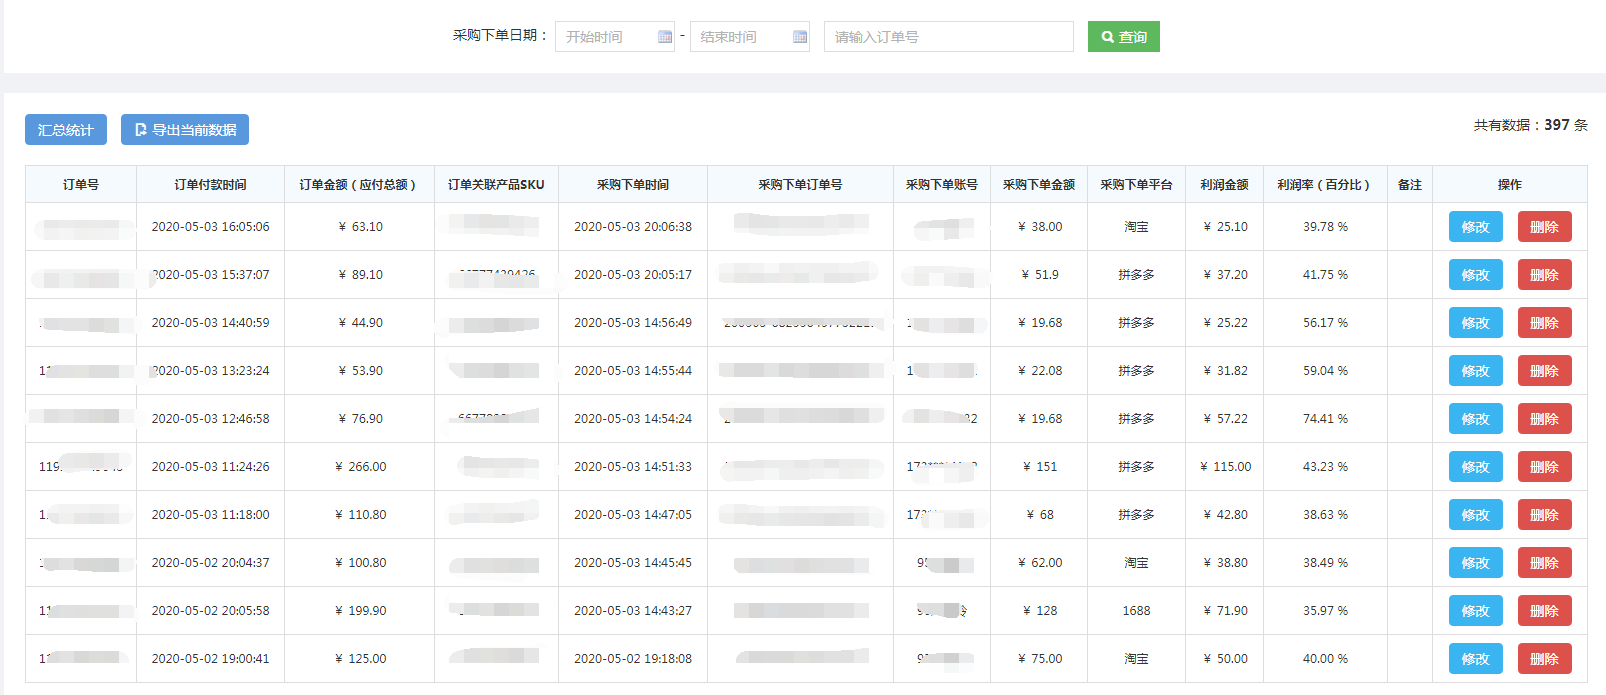This screenshot has height=695, width=1606.
Task: Select the ¥ 38.80 profit amount cell
Action: [x=1225, y=563]
